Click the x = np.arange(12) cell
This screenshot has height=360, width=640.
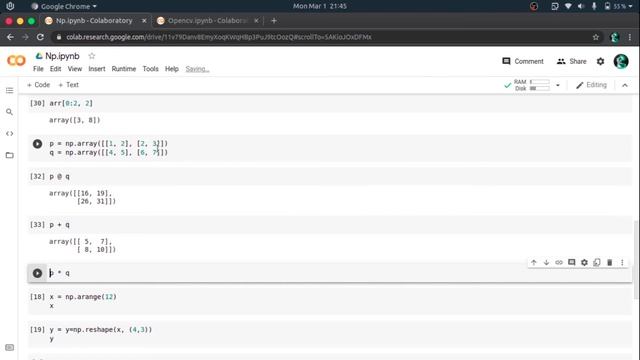tap(330, 301)
